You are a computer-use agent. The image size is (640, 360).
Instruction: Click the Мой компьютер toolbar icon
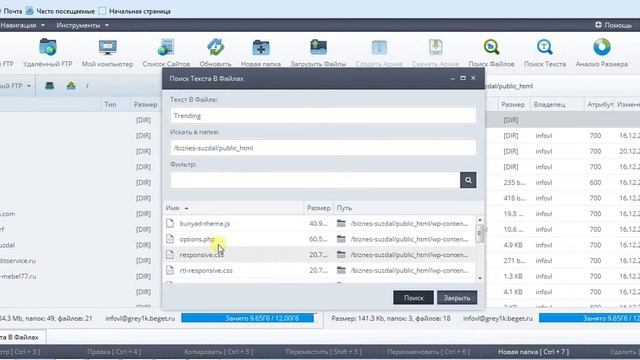pos(107,47)
